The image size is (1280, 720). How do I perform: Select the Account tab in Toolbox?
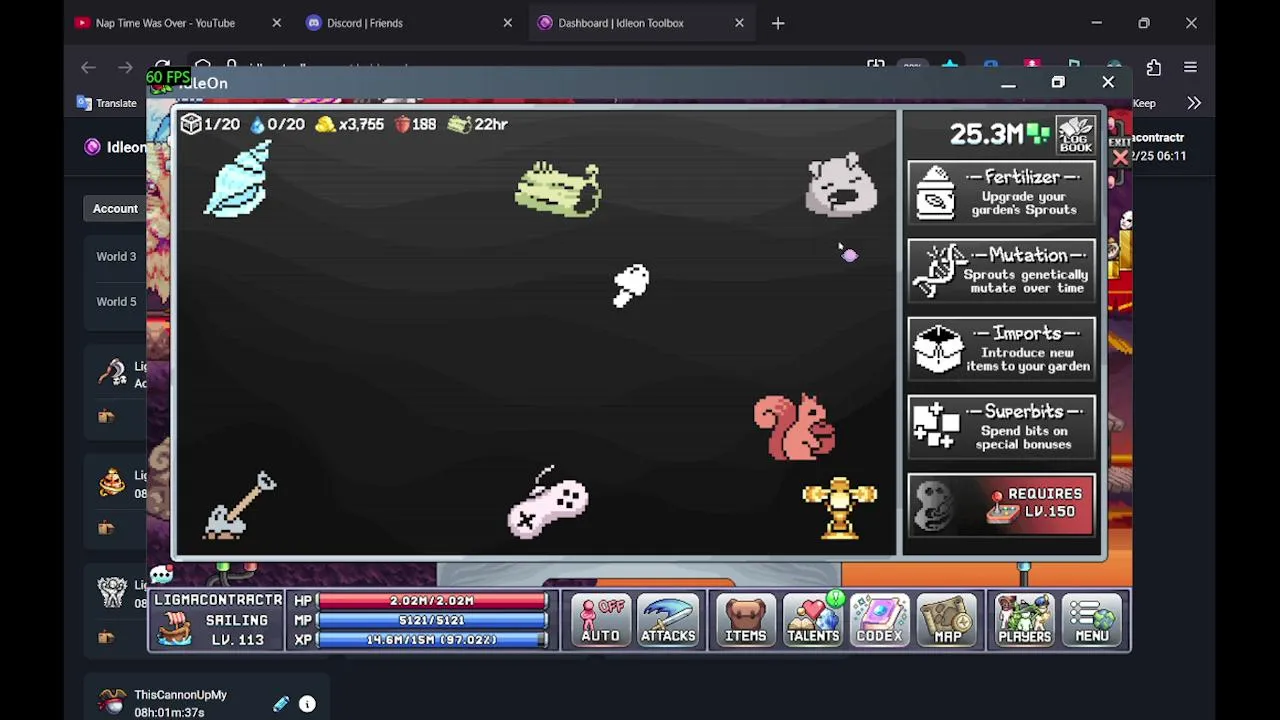click(115, 209)
